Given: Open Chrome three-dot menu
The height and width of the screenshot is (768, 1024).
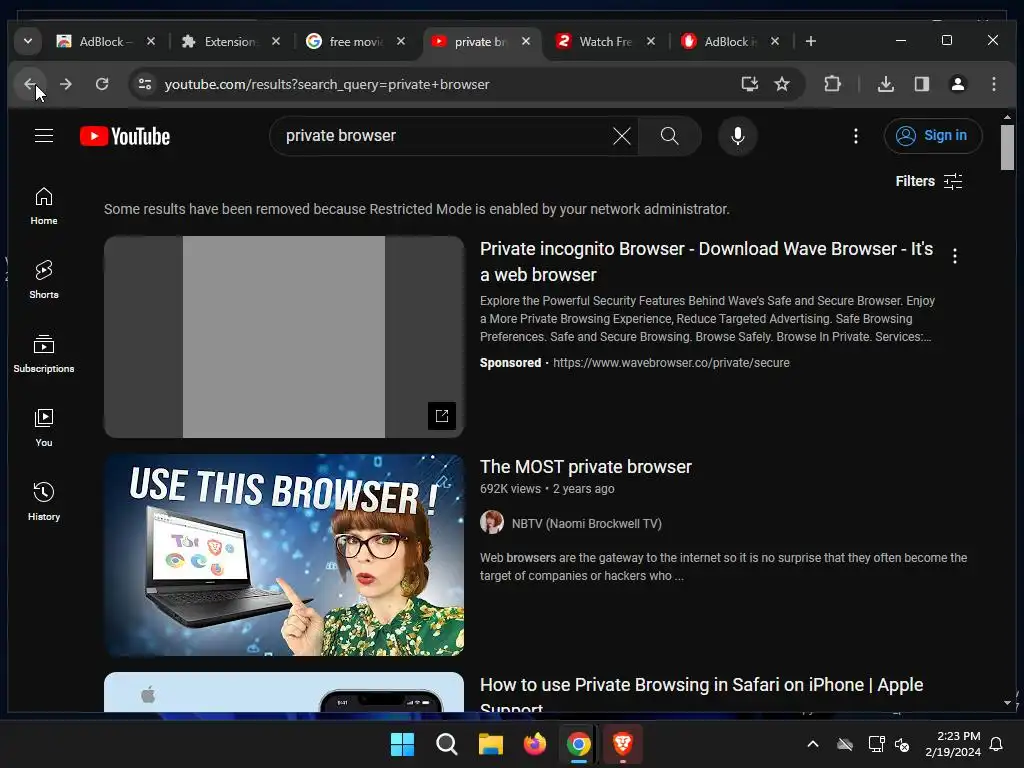Looking at the screenshot, I should pos(993,84).
